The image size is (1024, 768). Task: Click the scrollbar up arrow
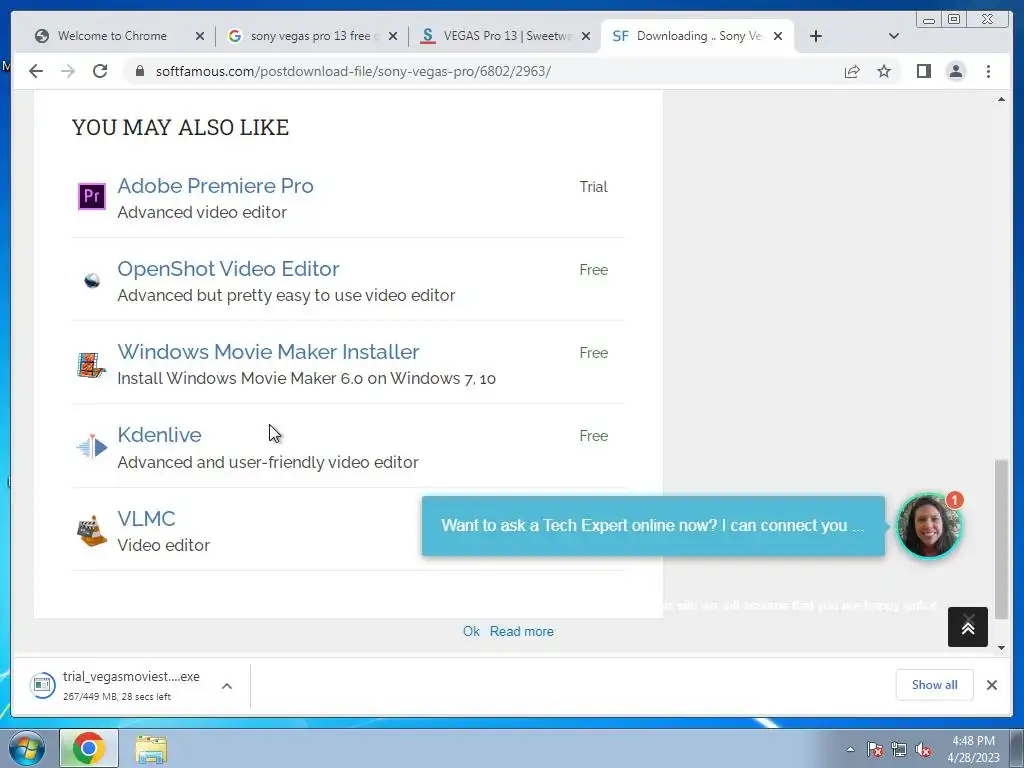tap(1001, 99)
